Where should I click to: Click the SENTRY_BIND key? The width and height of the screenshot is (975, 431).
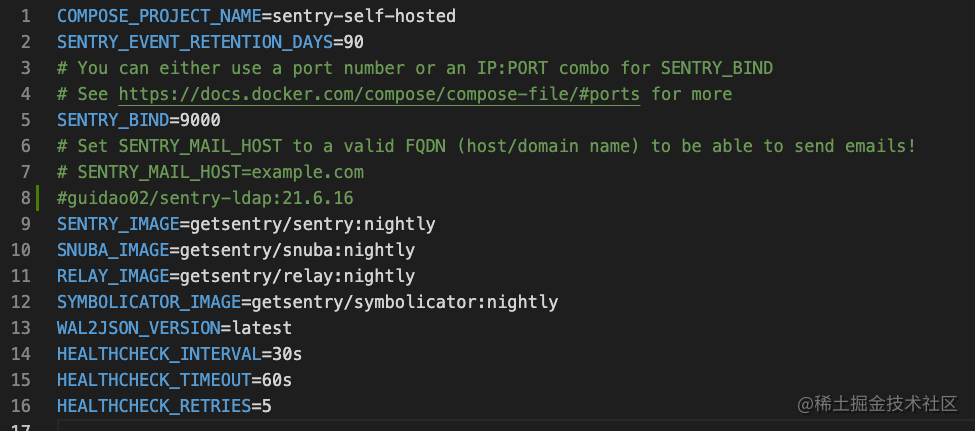[x=113, y=120]
